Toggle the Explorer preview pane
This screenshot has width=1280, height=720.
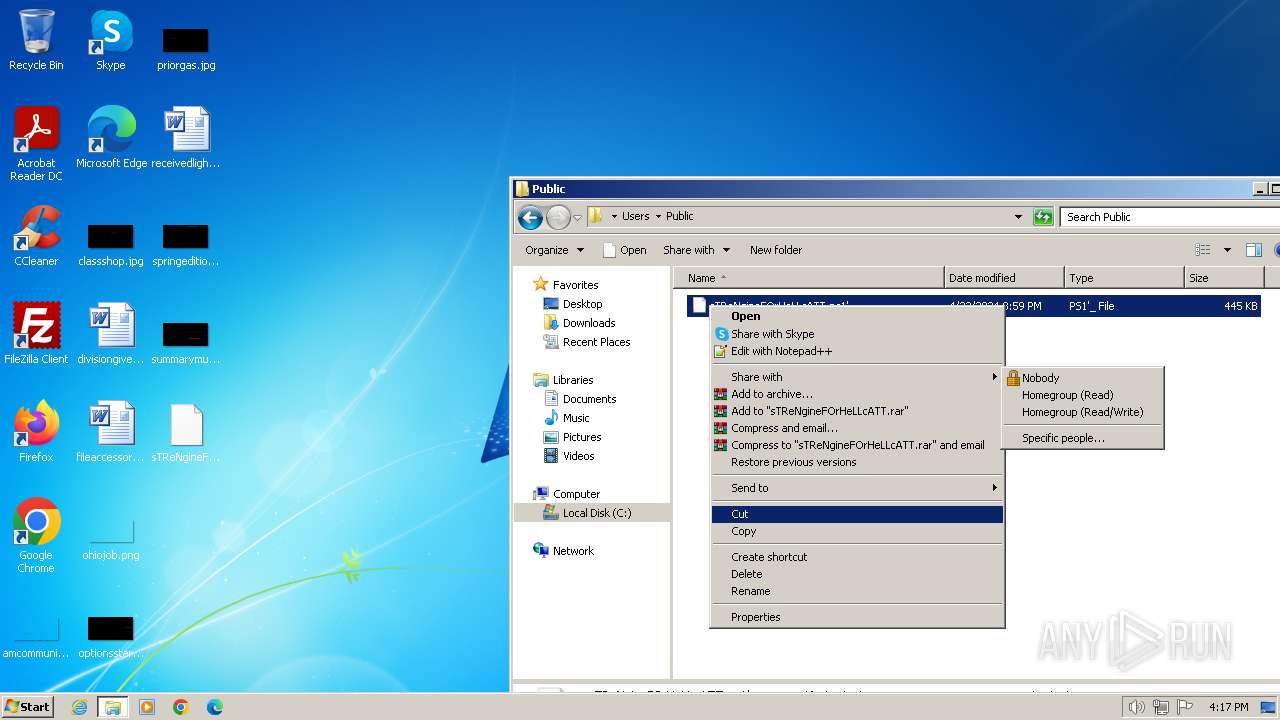(1254, 250)
